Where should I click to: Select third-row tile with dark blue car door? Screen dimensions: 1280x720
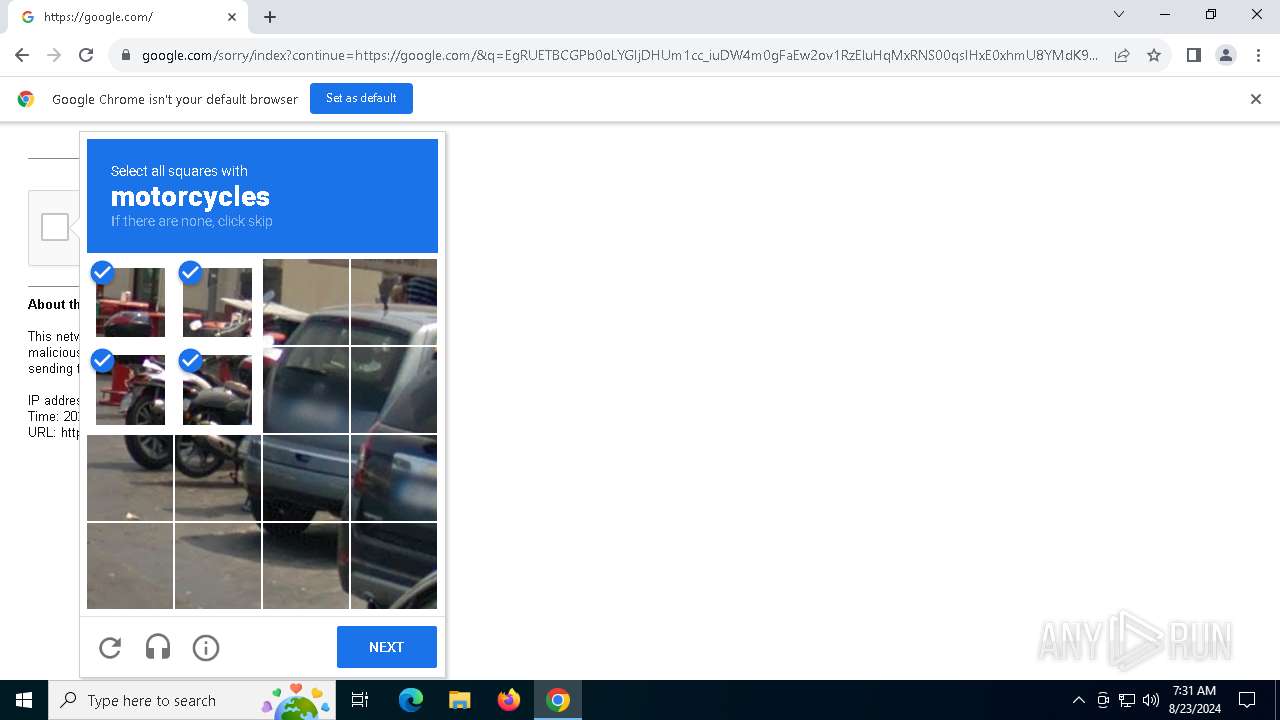394,478
